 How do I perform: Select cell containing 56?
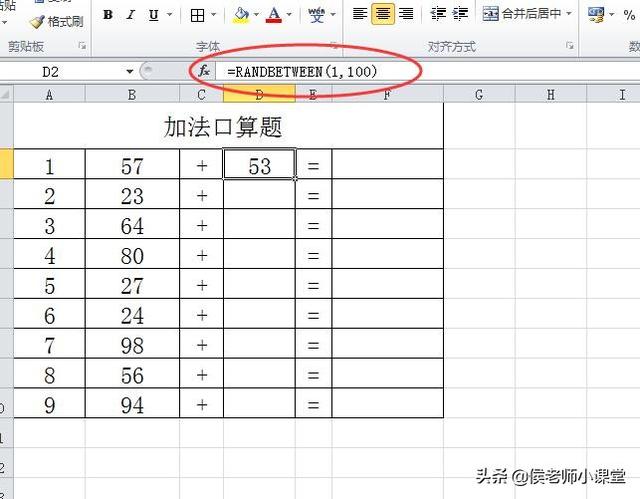(x=132, y=373)
